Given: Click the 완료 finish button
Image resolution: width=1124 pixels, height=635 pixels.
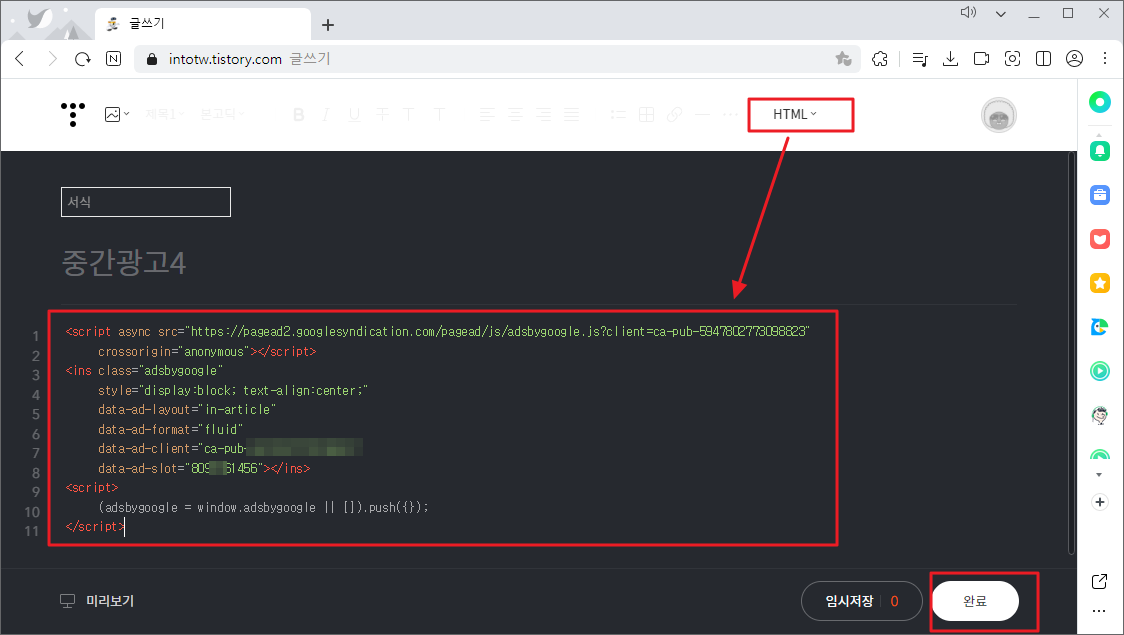Looking at the screenshot, I should coord(976,601).
